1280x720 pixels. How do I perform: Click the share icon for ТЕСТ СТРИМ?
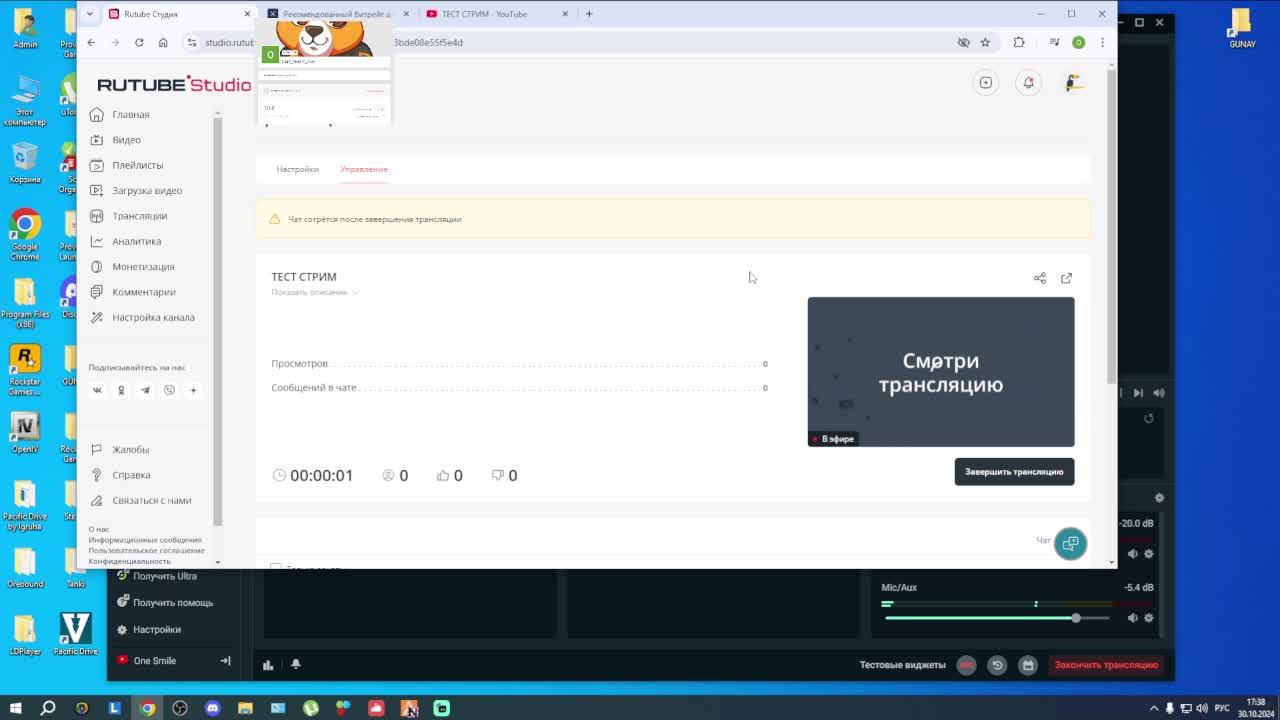point(1040,278)
